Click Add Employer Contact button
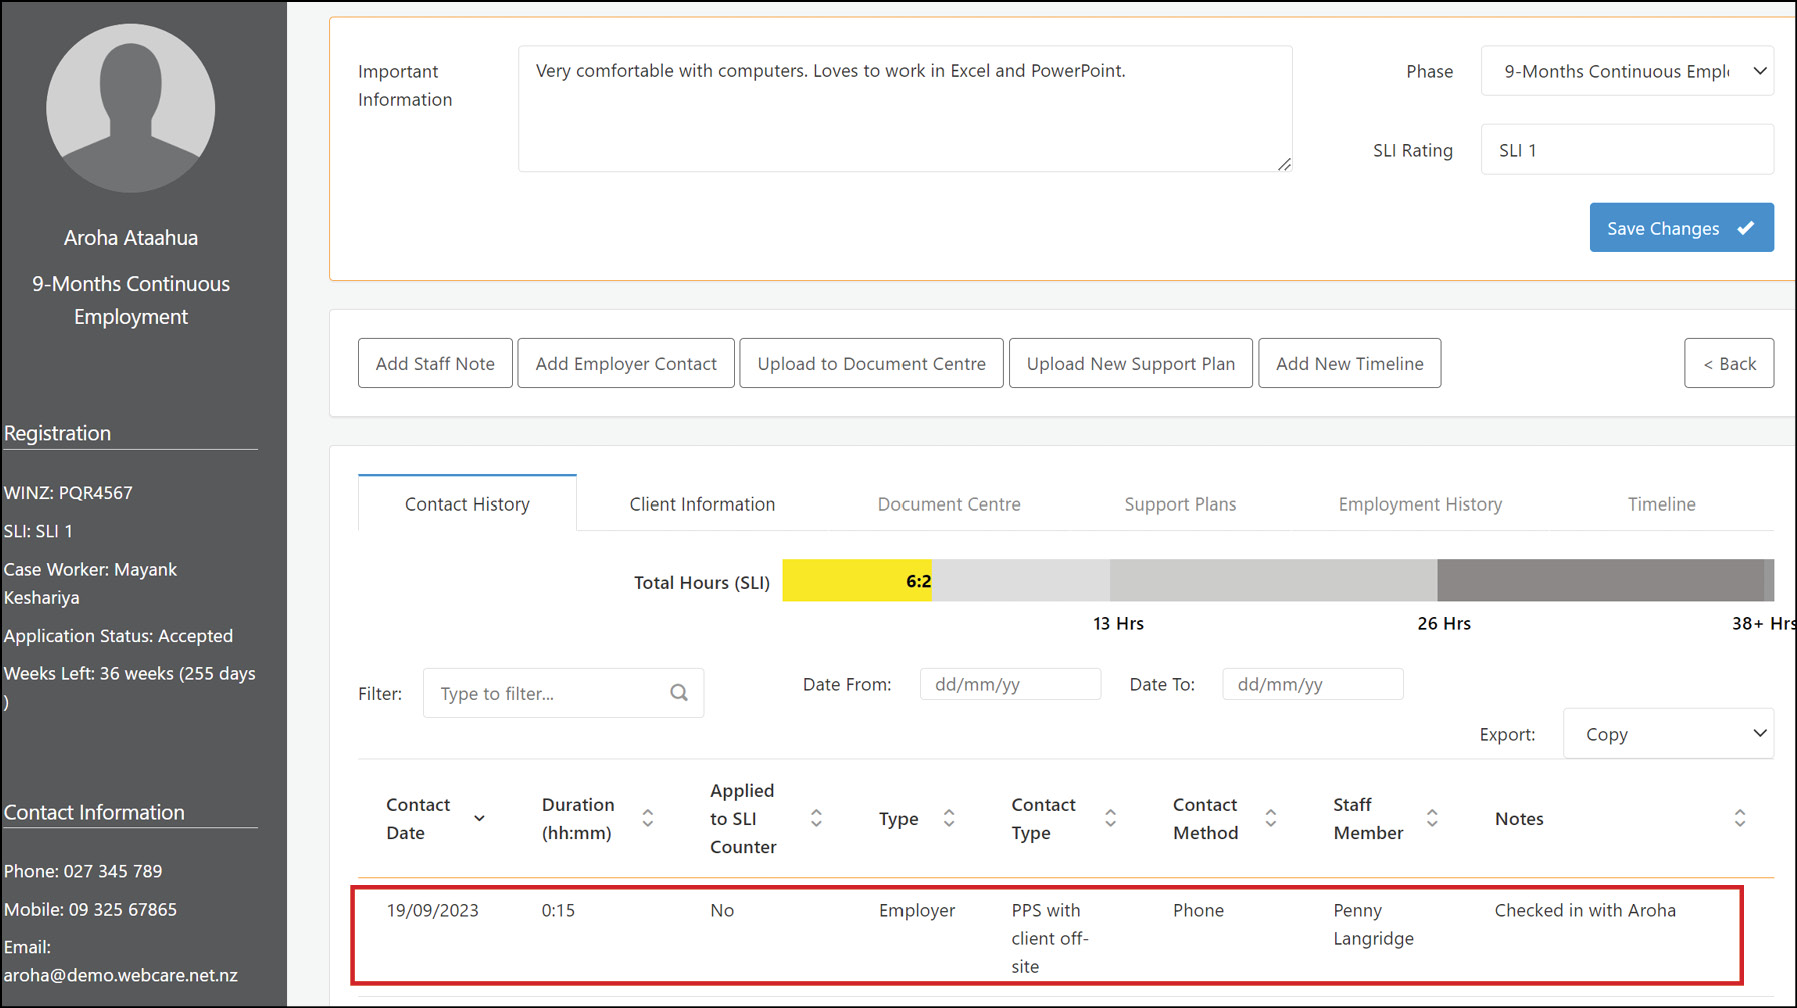This screenshot has height=1008, width=1797. [x=626, y=363]
